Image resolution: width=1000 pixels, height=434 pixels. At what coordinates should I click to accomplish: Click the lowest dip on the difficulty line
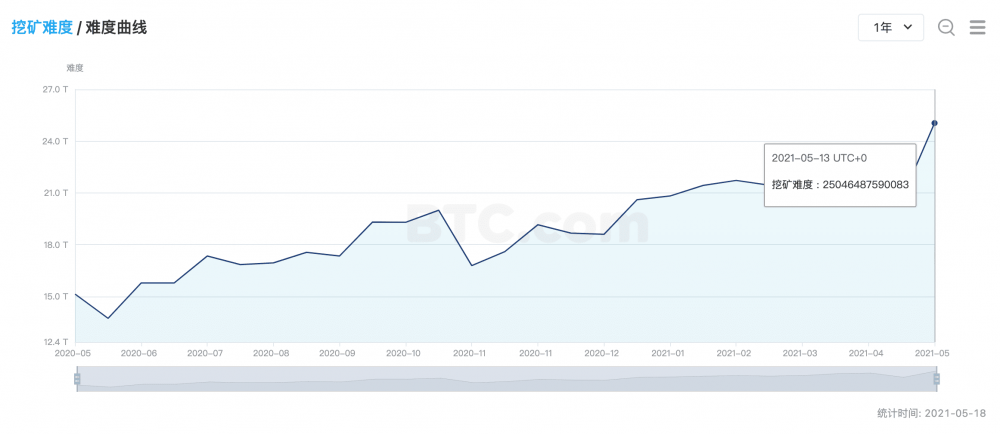(x=108, y=318)
